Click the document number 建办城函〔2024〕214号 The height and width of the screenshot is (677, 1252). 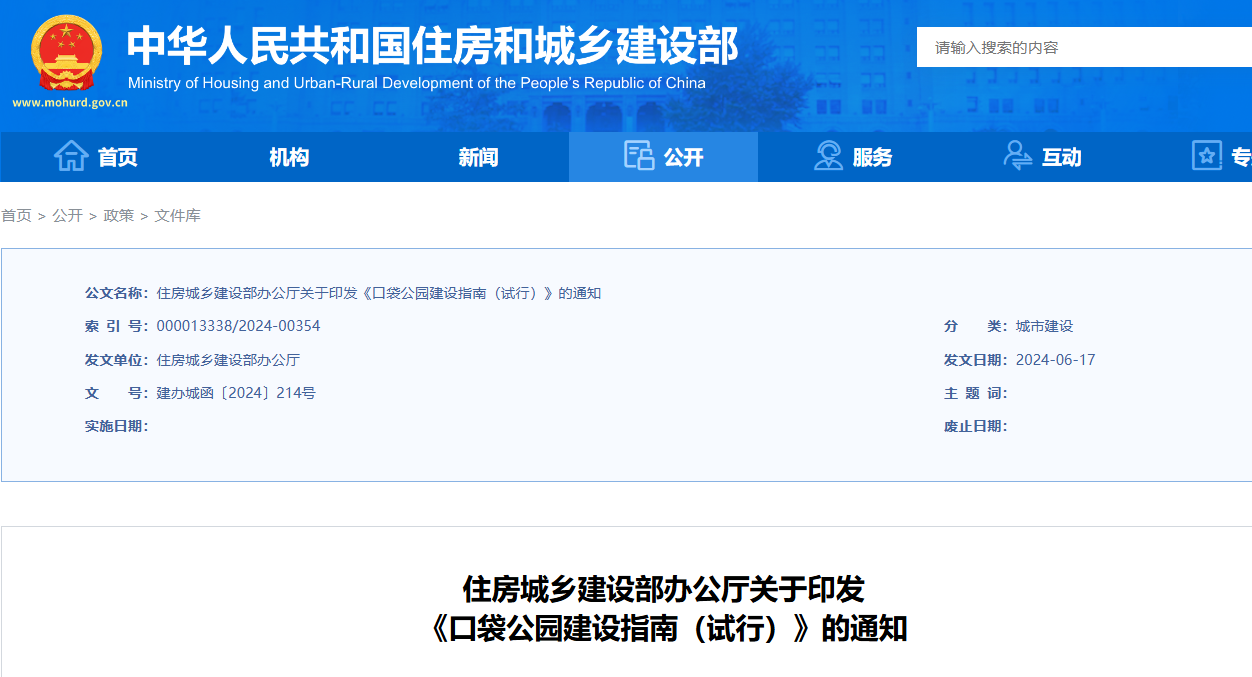[x=236, y=393]
